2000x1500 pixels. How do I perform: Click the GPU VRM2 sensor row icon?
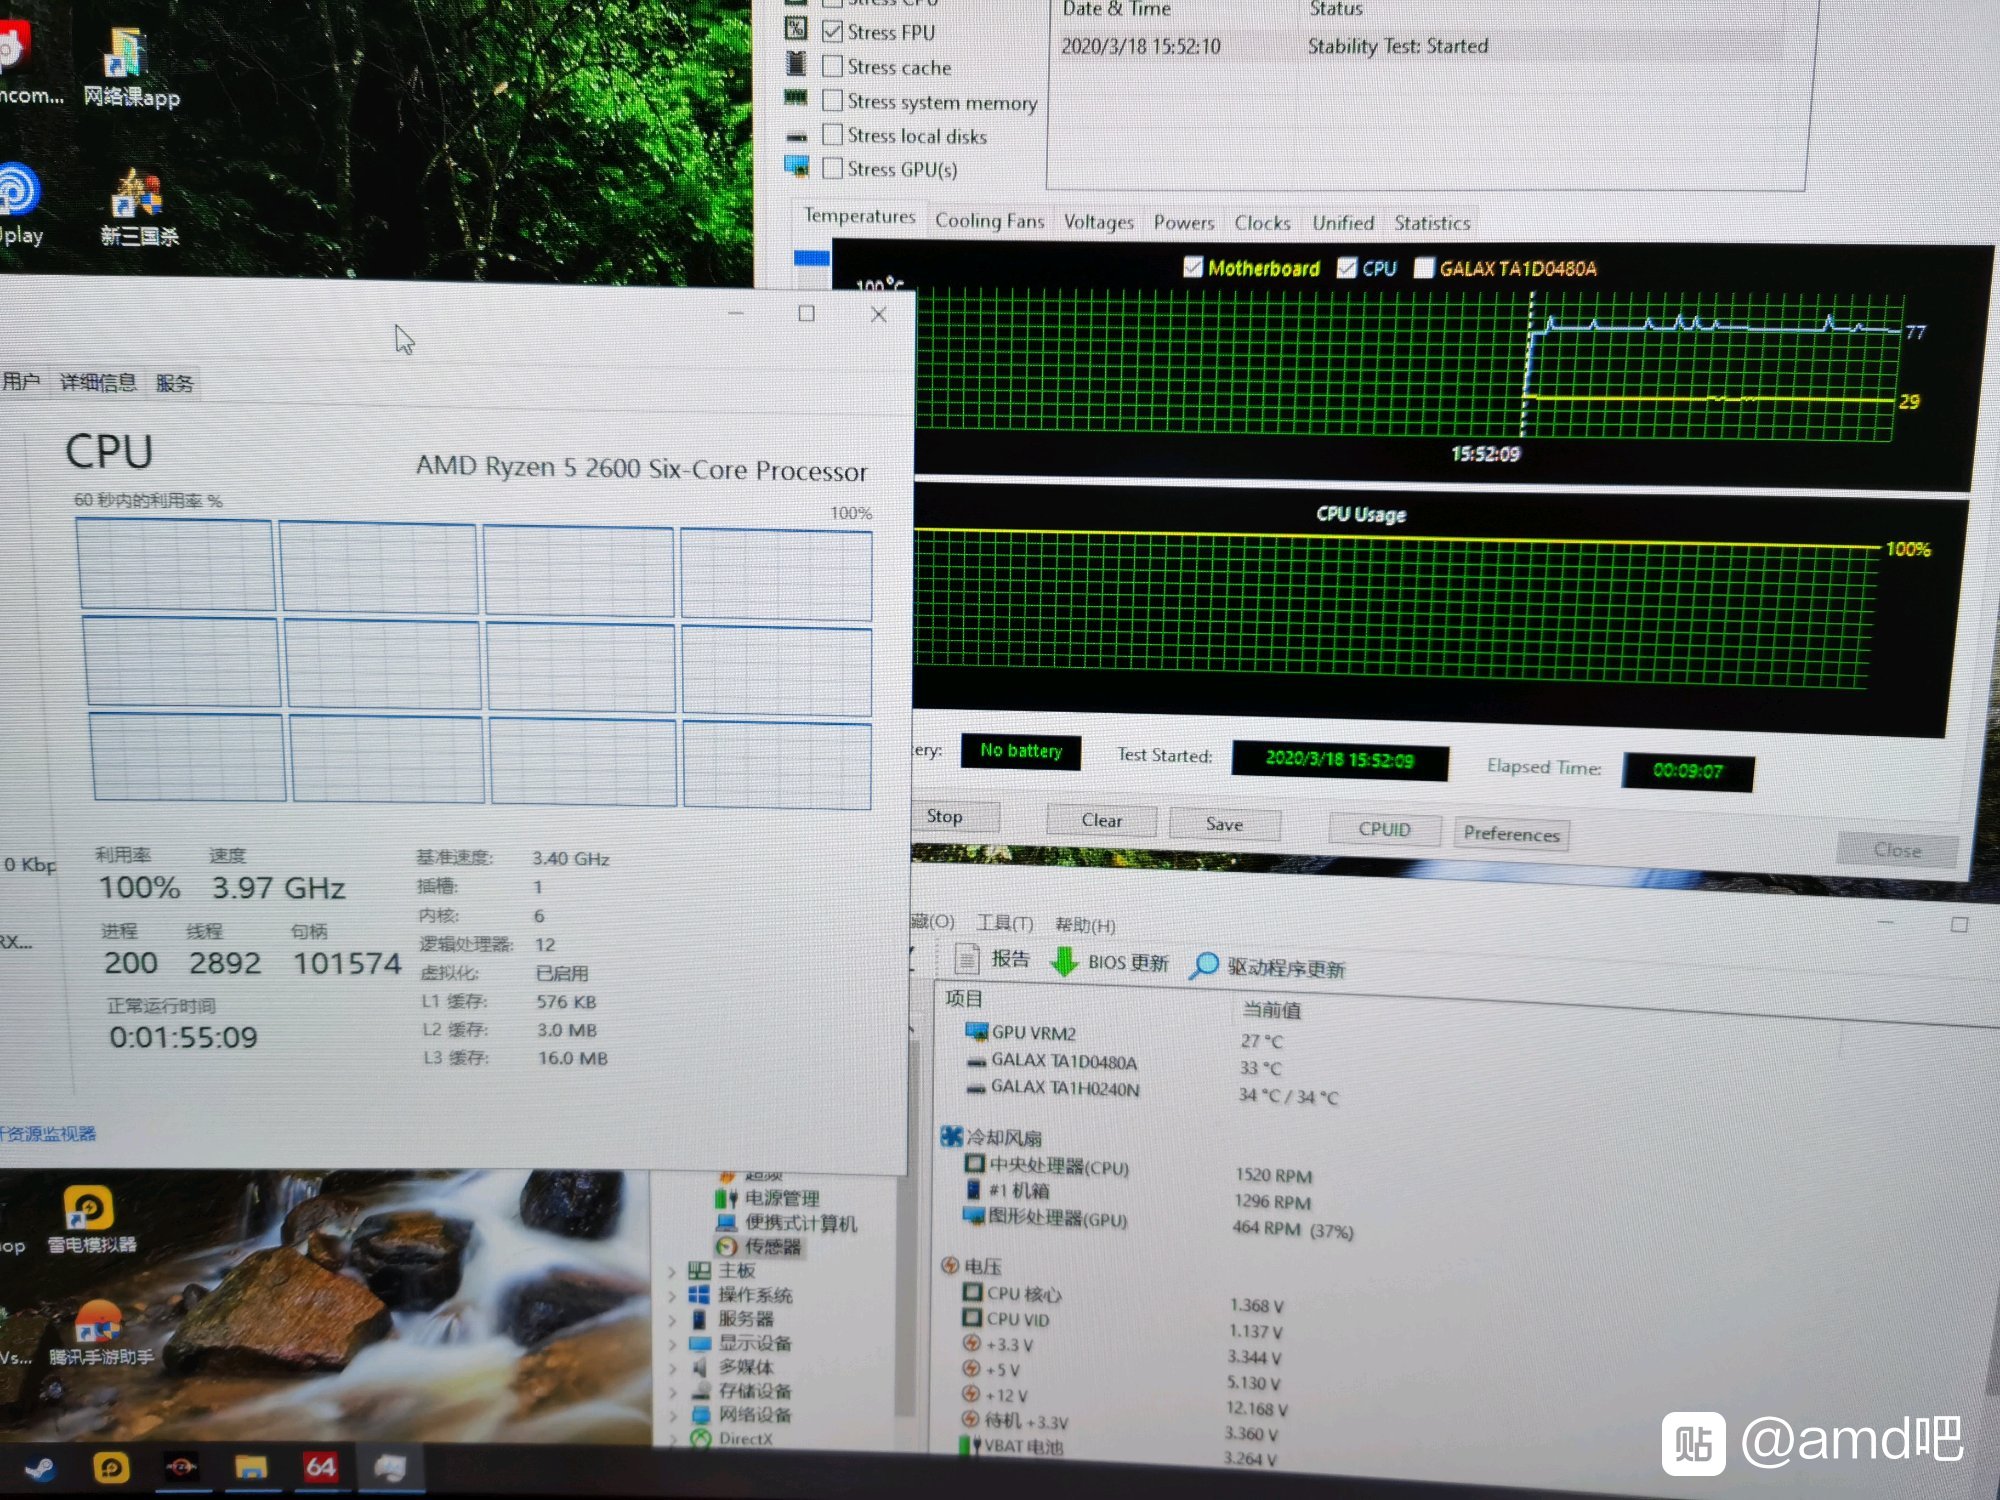click(x=975, y=1031)
